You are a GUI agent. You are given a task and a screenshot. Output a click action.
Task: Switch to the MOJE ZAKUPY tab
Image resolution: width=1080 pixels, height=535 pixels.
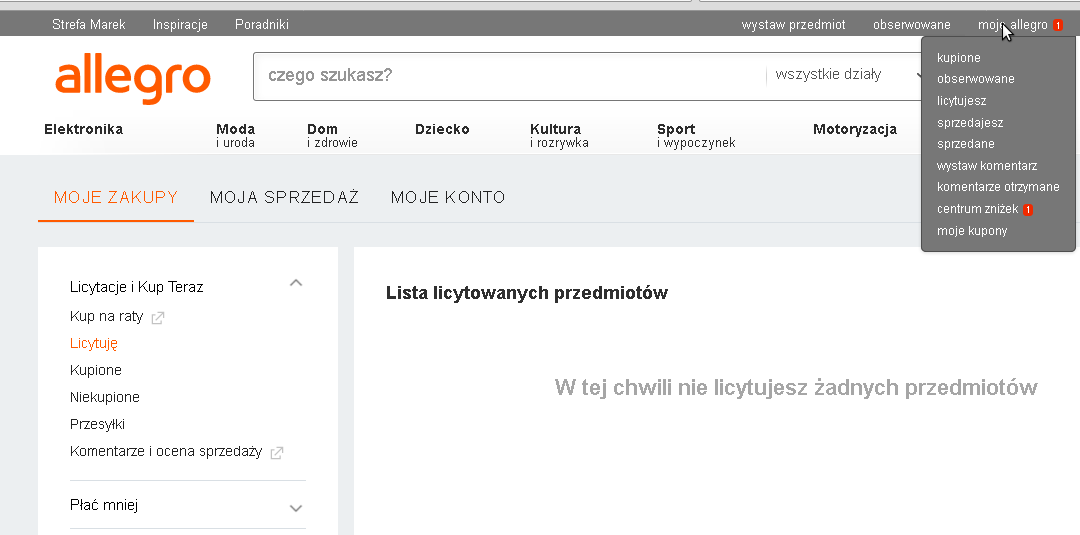coord(116,198)
